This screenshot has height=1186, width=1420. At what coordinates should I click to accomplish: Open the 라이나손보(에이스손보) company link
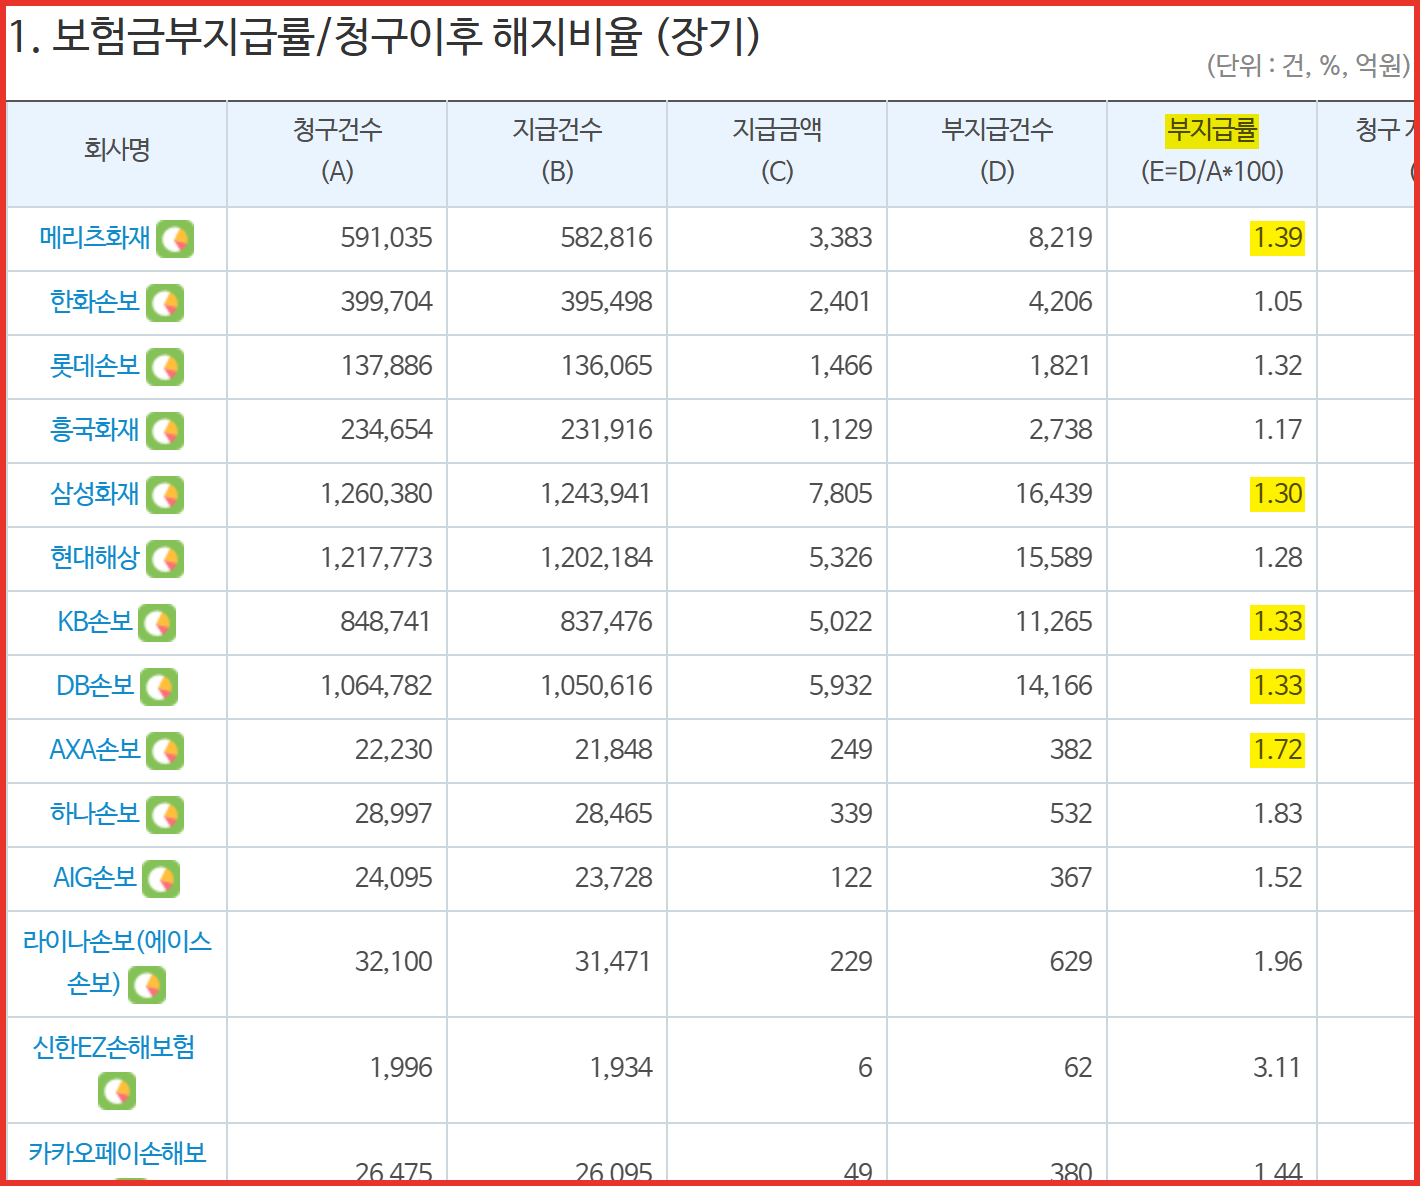click(x=117, y=963)
